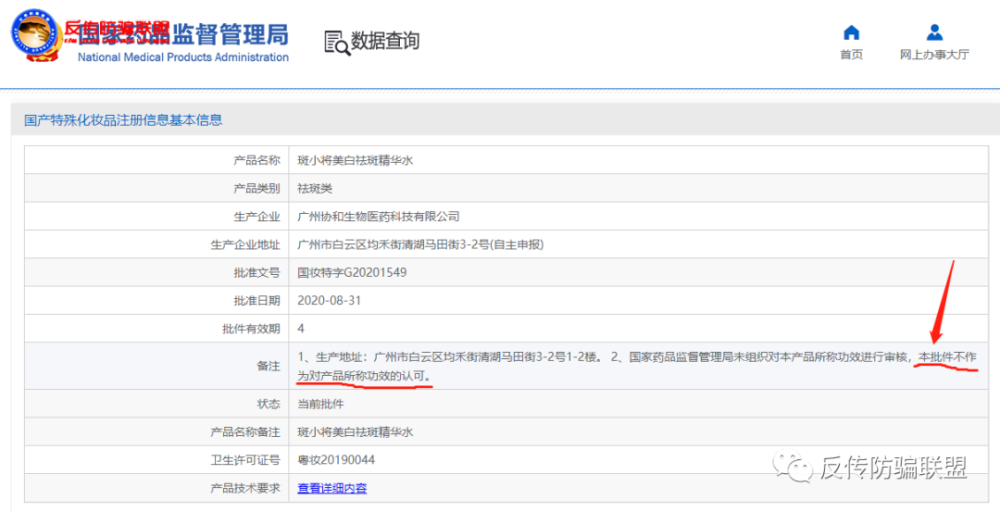Select the 备注 row label
1000x512 pixels.
pos(268,367)
